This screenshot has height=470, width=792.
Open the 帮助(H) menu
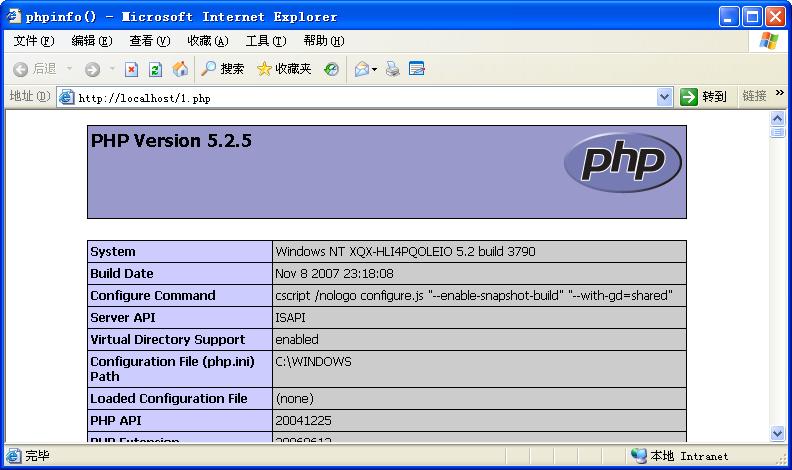324,41
